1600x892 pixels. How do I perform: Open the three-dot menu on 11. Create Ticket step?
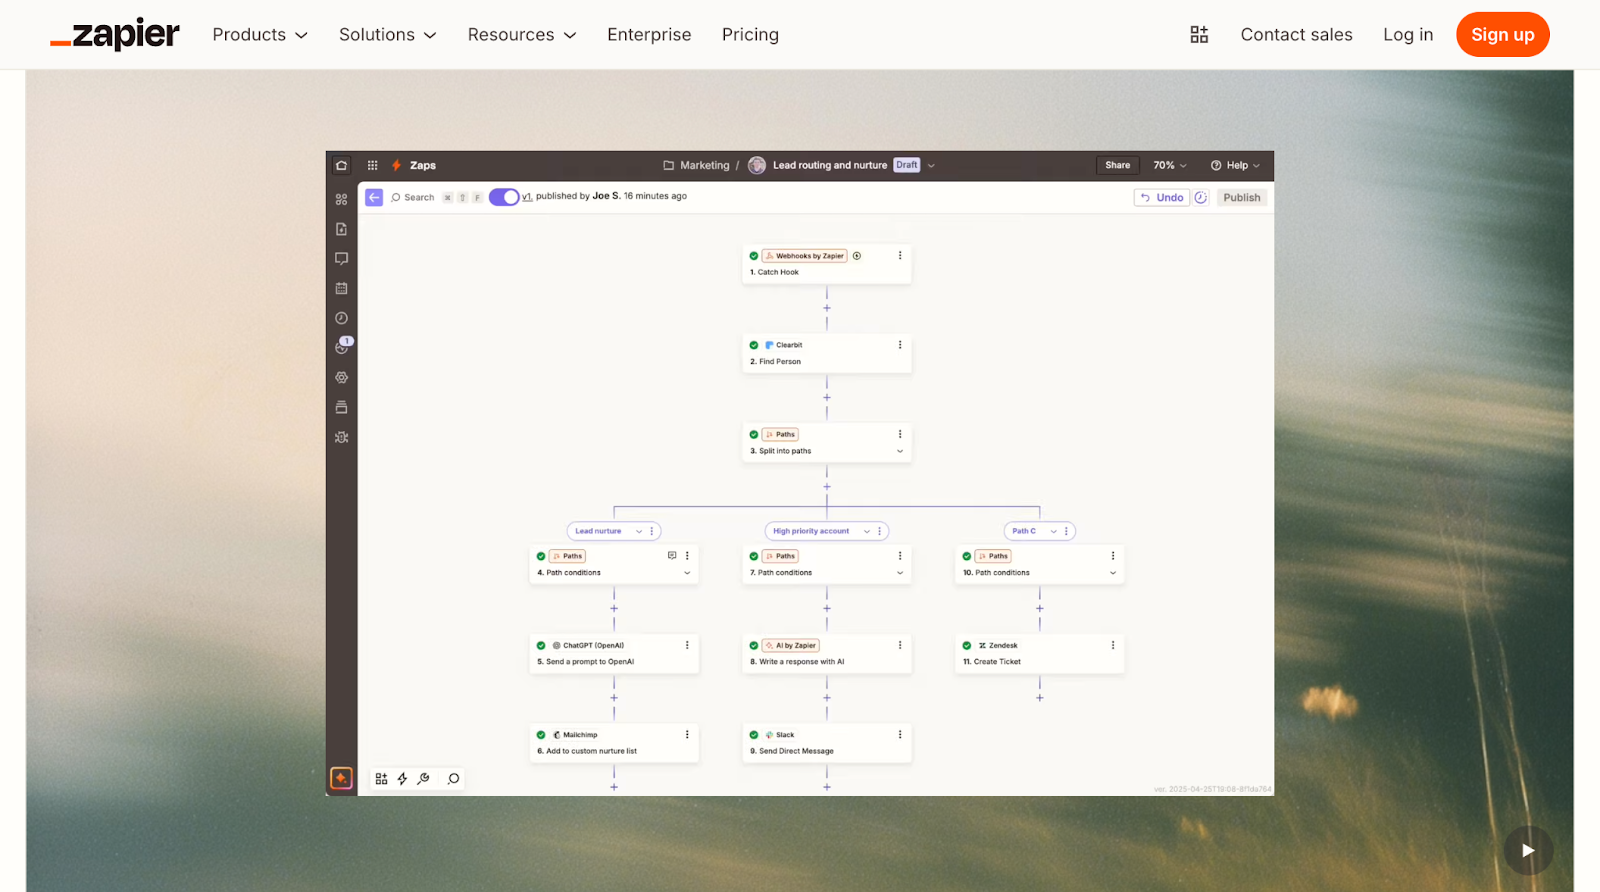click(1113, 645)
